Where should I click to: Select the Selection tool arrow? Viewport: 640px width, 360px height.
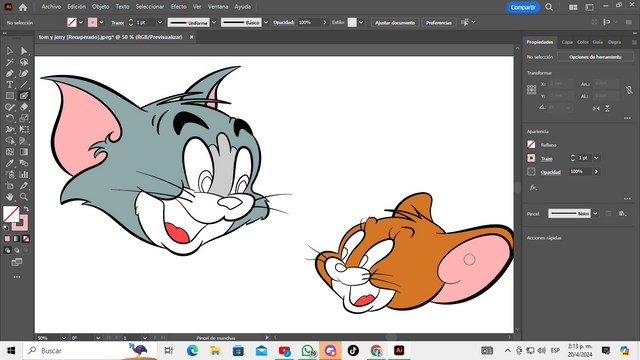[10, 51]
